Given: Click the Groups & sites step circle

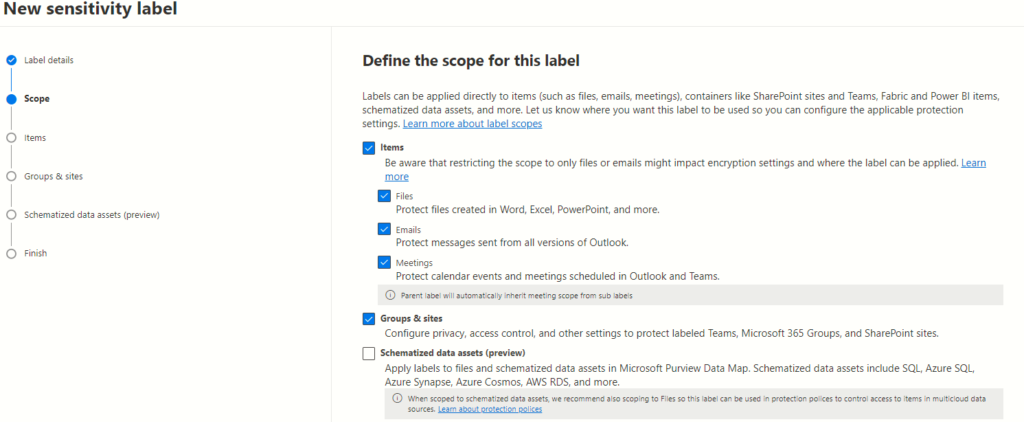Looking at the screenshot, I should 11,176.
